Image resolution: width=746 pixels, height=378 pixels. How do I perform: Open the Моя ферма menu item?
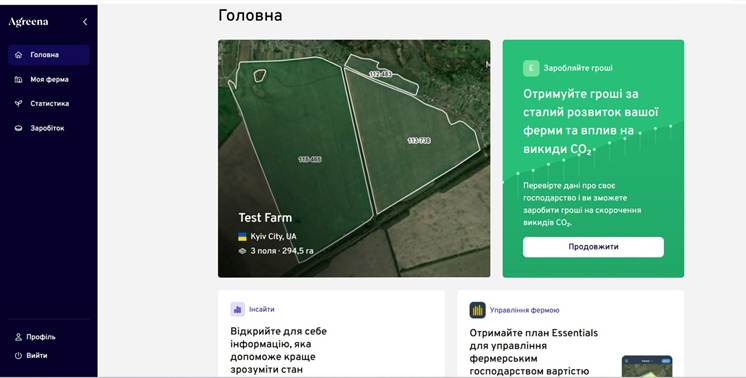tap(49, 79)
